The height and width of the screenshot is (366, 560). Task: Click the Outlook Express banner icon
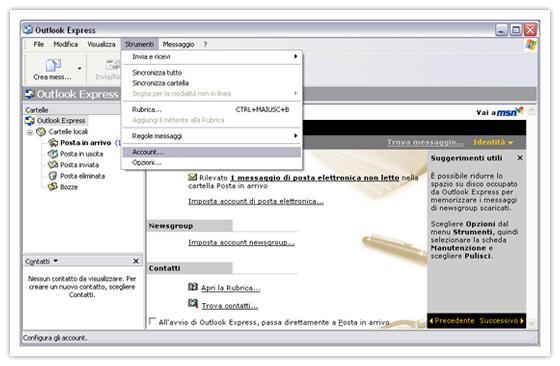pyautogui.click(x=30, y=94)
